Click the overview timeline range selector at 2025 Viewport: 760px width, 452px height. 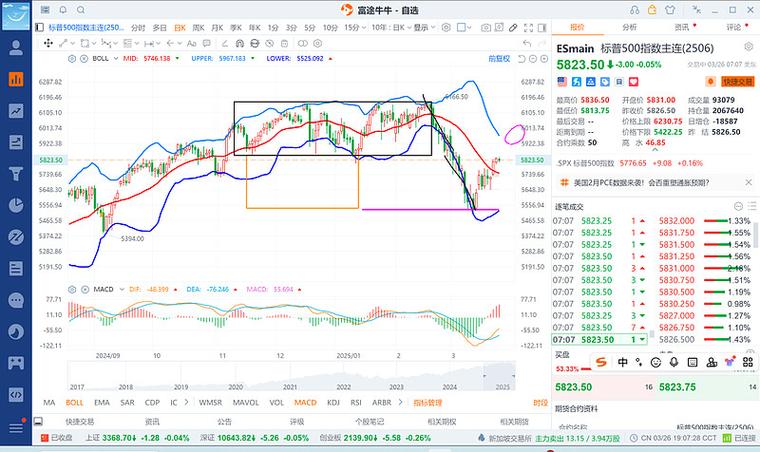click(499, 377)
